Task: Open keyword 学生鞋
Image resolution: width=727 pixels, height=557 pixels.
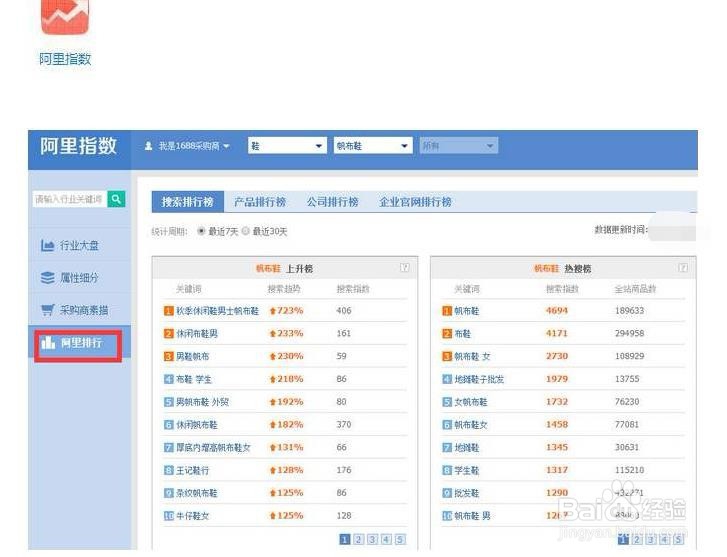Action: [x=466, y=470]
